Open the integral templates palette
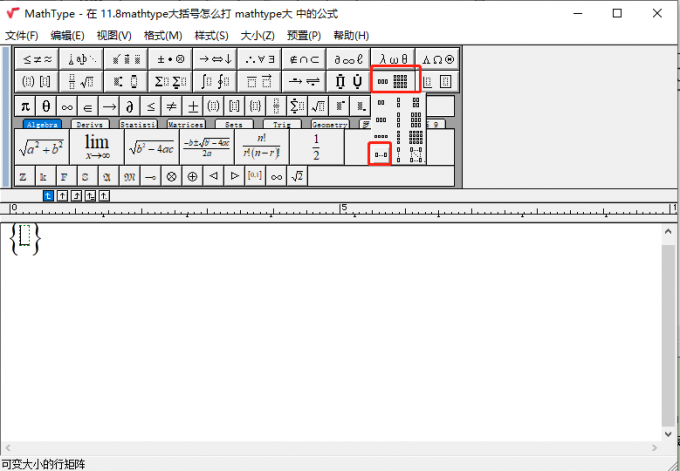 (215, 81)
